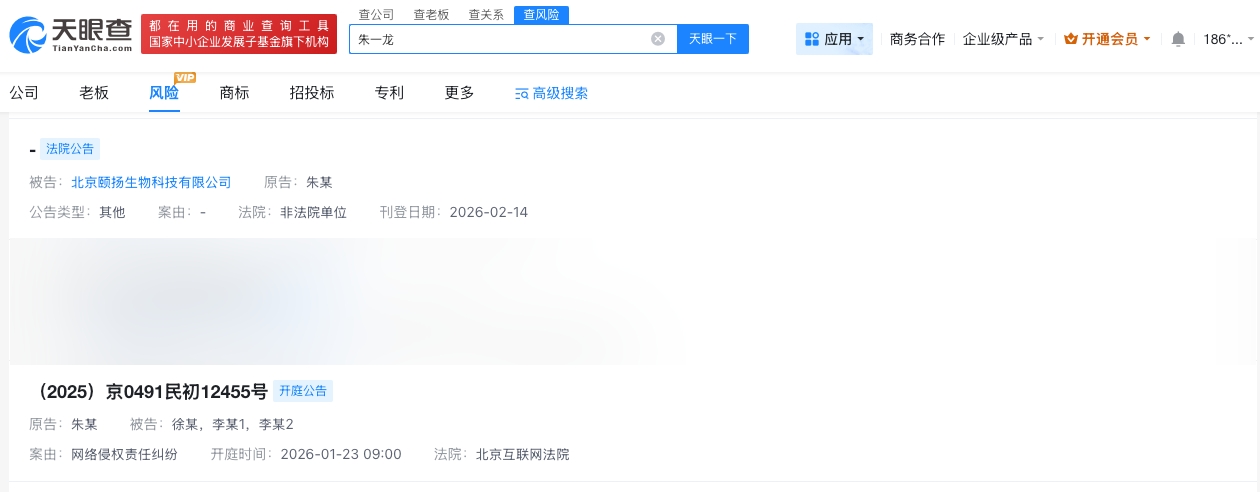
Task: Click the 开庭公告 tag
Action: tap(303, 391)
